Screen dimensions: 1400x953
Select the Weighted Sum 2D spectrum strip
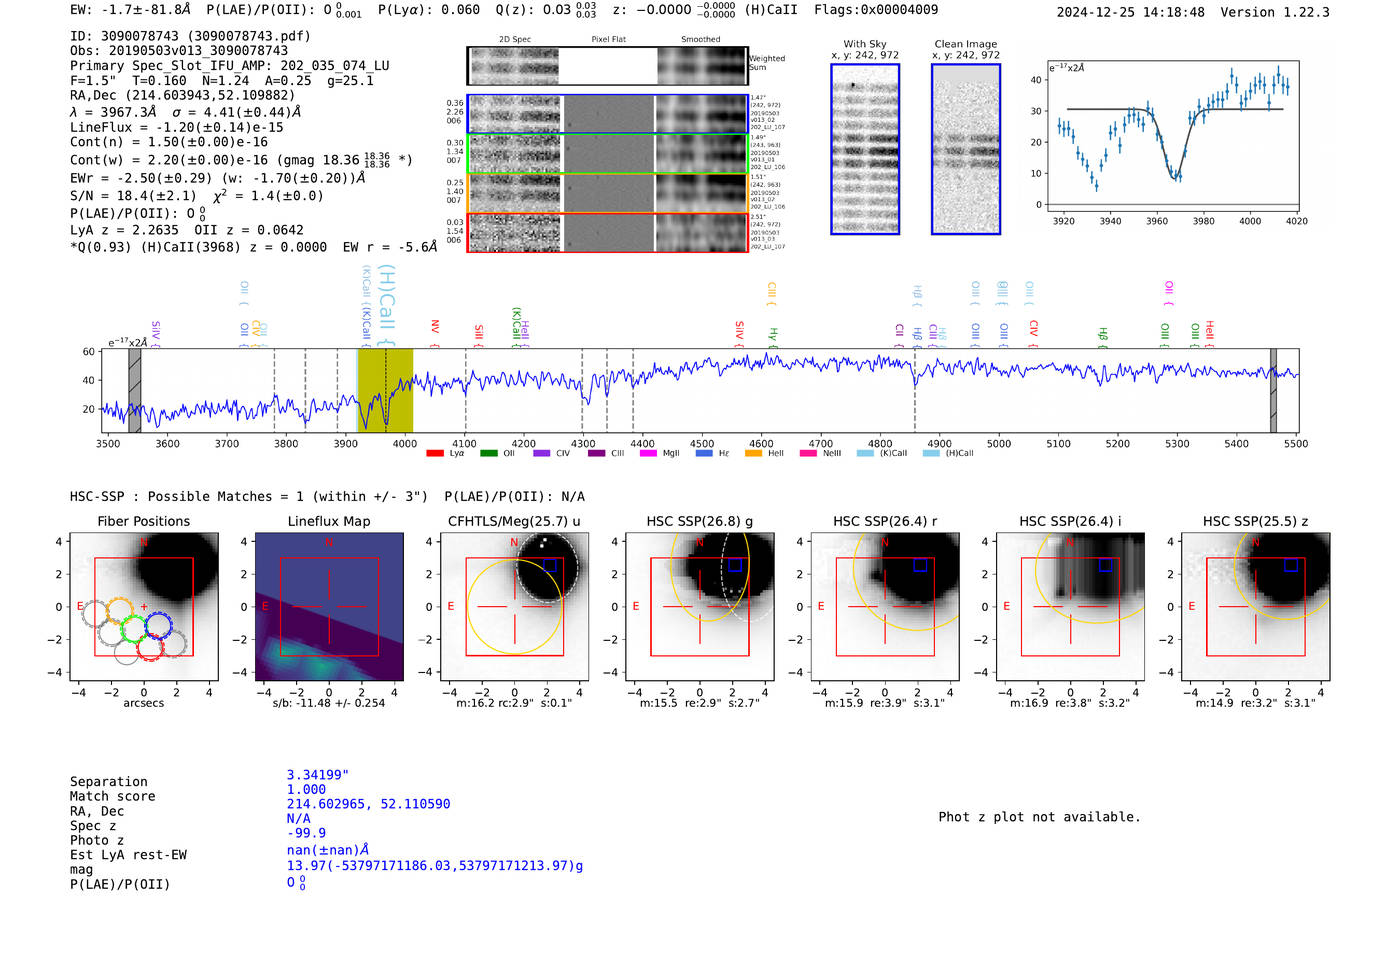click(607, 65)
